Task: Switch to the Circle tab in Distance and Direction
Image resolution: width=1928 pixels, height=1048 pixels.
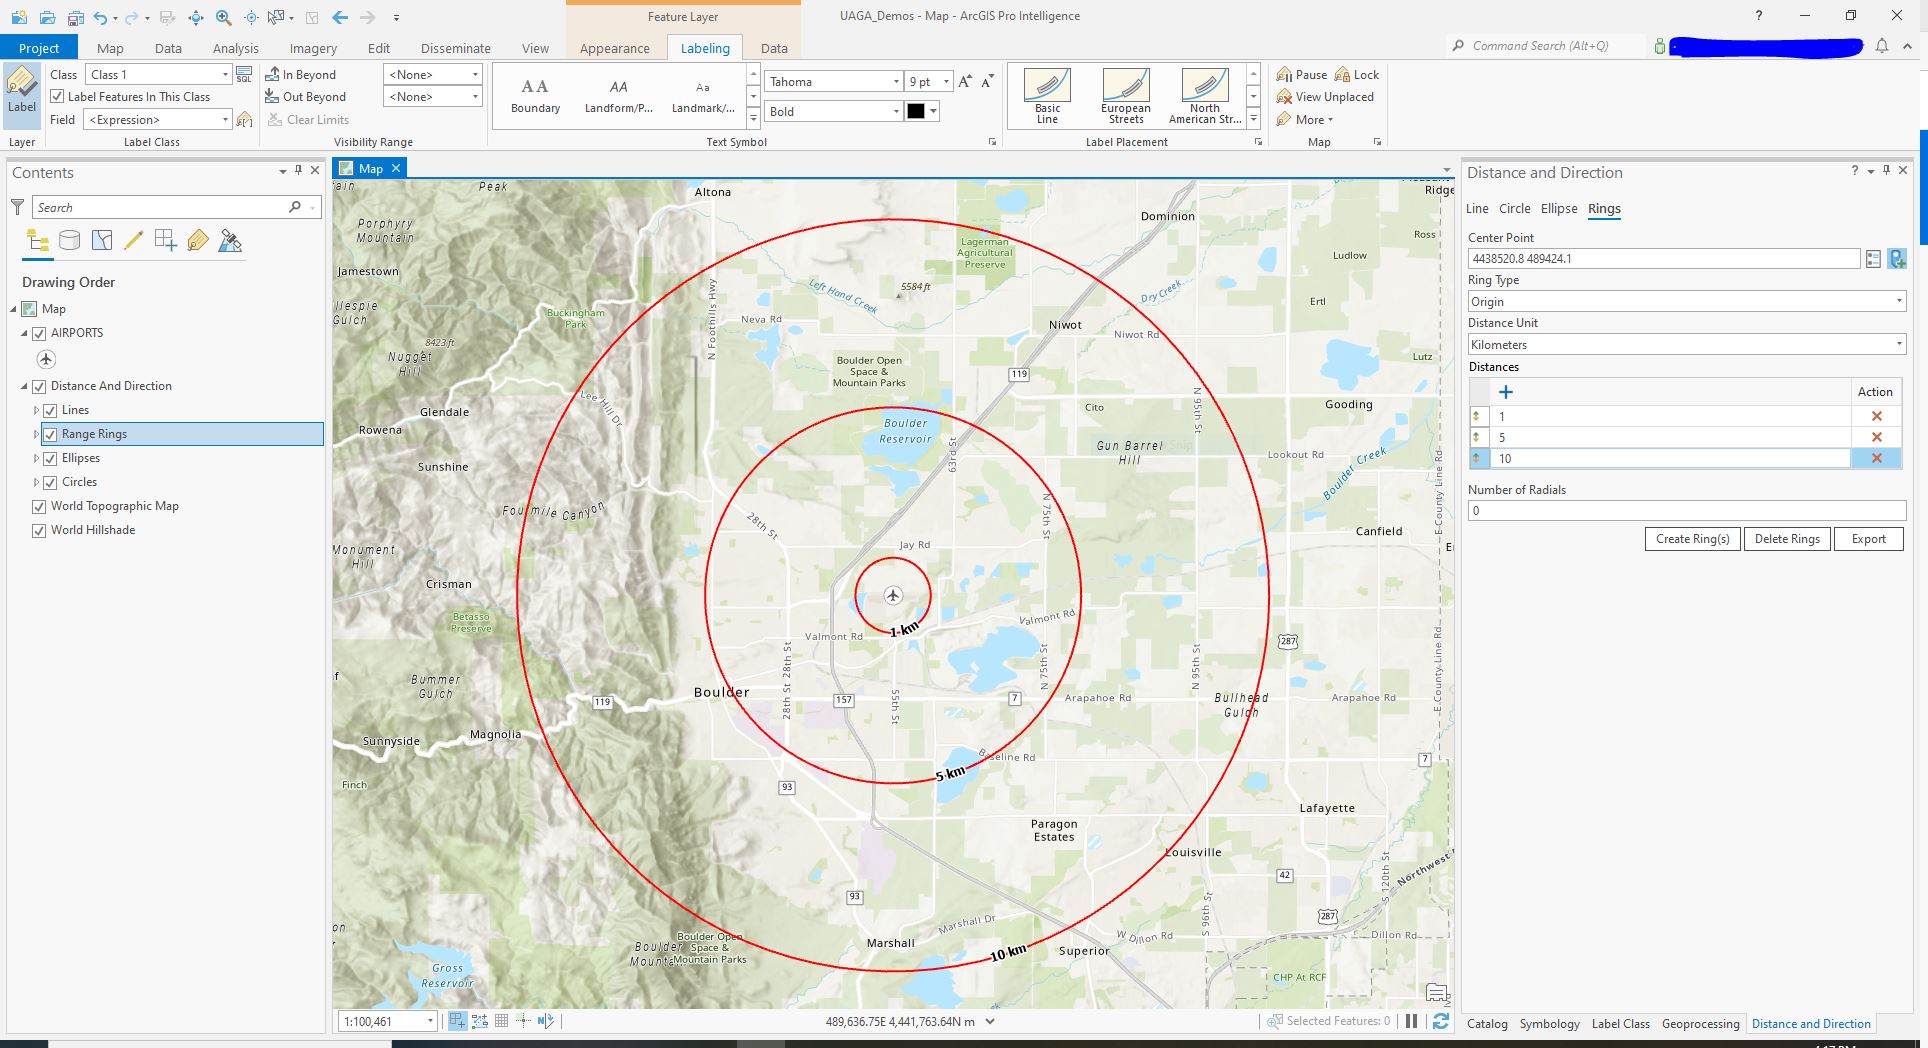Action: coord(1514,208)
